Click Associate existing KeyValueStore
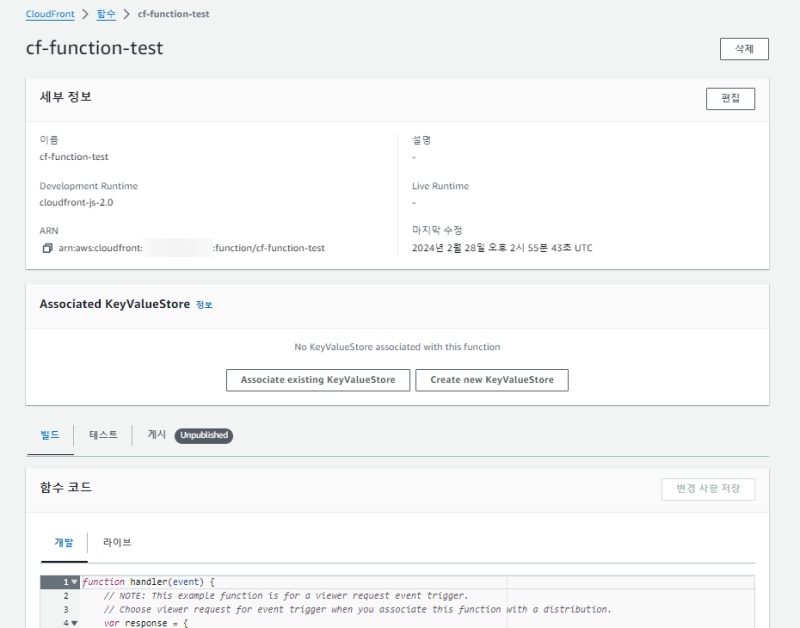 coord(318,380)
